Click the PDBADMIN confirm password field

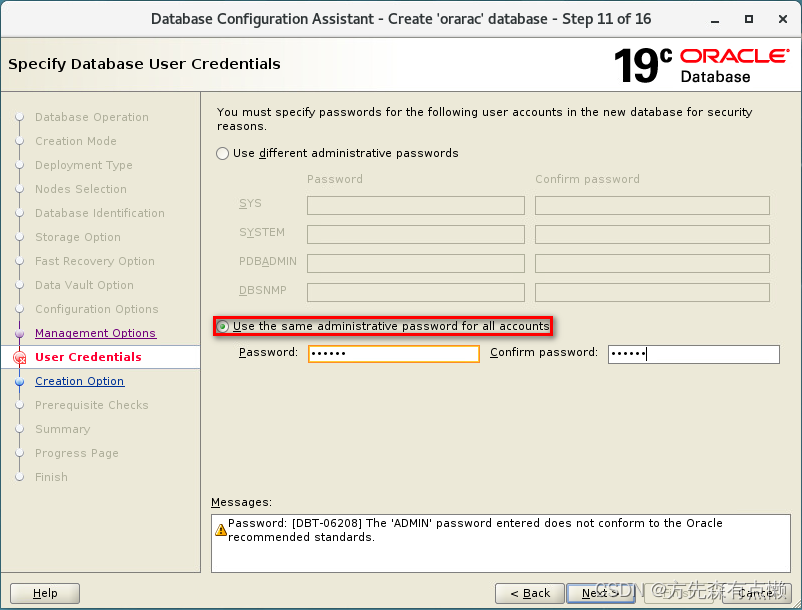pyautogui.click(x=652, y=263)
